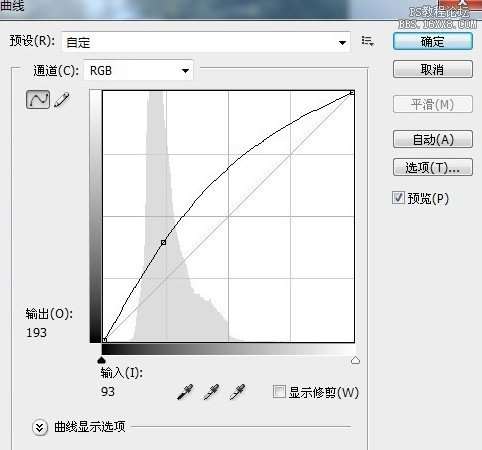This screenshot has width=482, height=450.
Task: Click the black point input slider triangle
Action: coord(102,360)
